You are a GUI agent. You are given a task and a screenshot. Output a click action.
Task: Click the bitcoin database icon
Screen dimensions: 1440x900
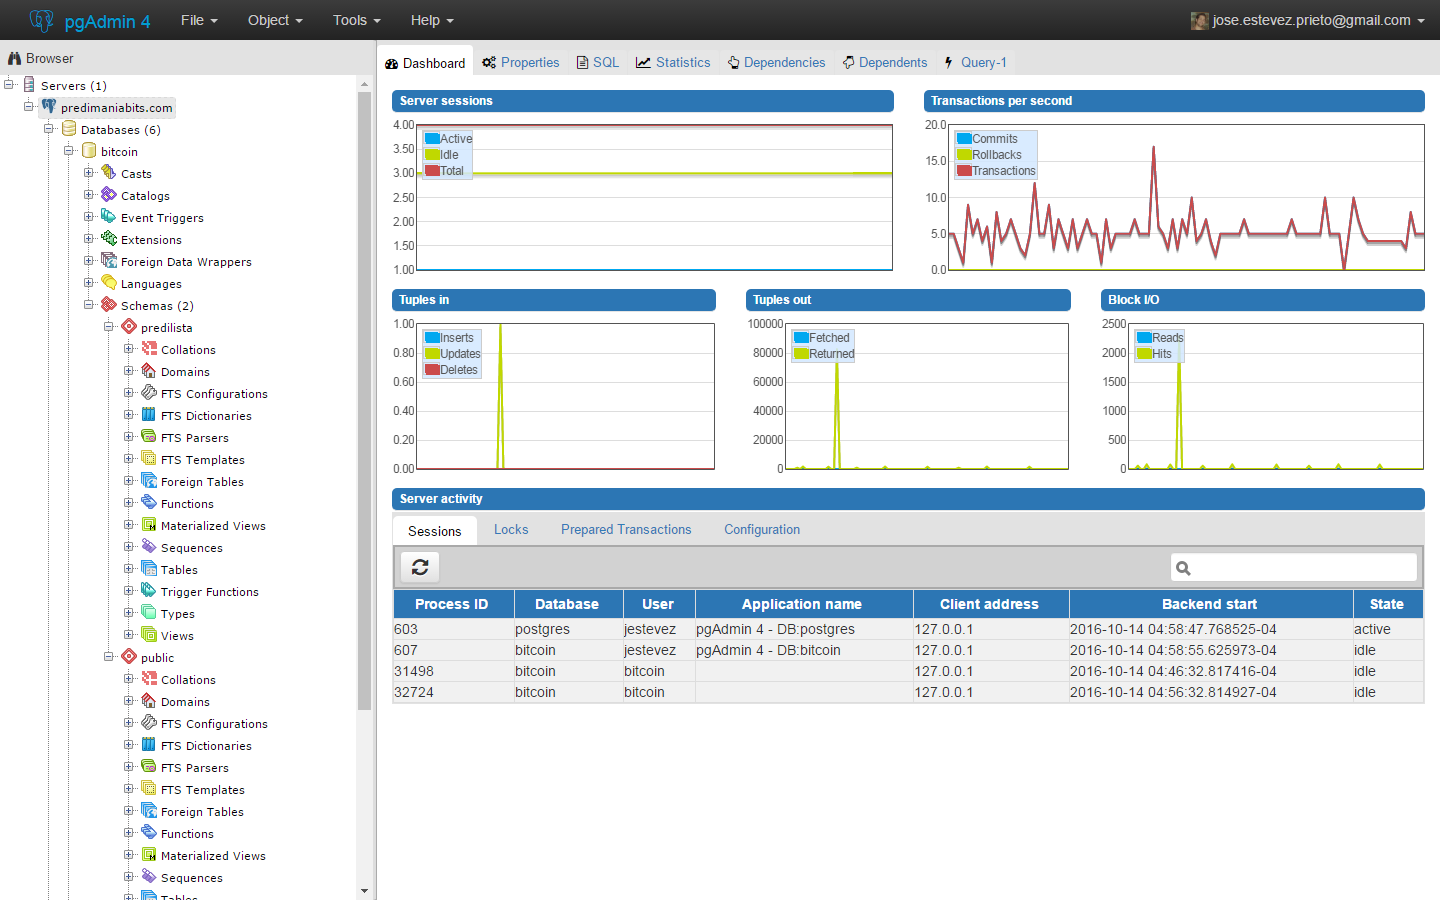[x=89, y=151]
